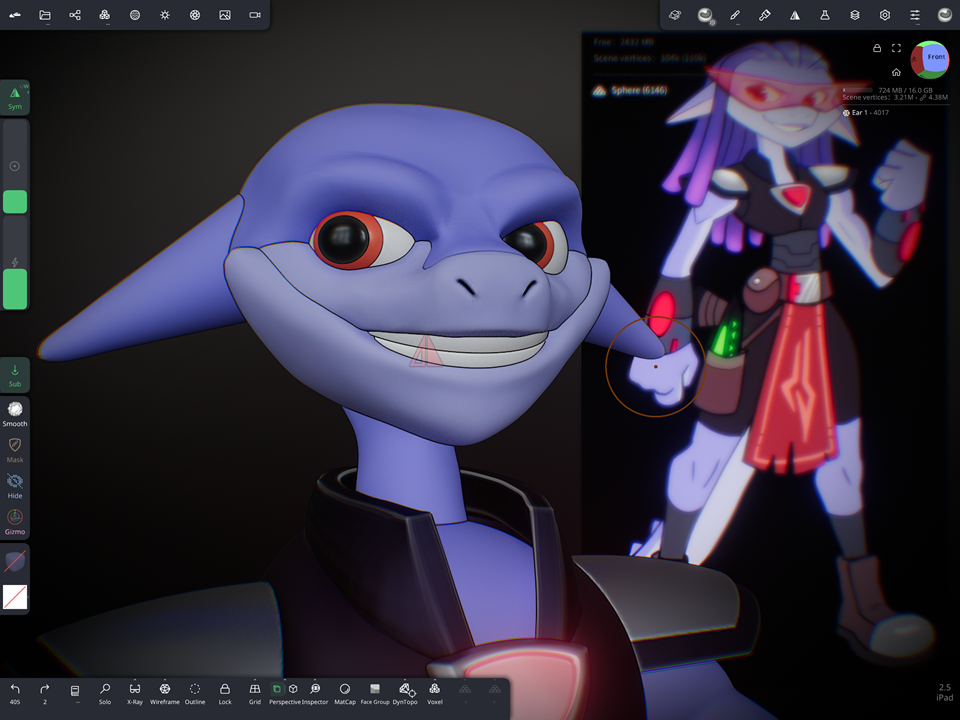Open Symmetry settings in top toolbar

(x=795, y=15)
